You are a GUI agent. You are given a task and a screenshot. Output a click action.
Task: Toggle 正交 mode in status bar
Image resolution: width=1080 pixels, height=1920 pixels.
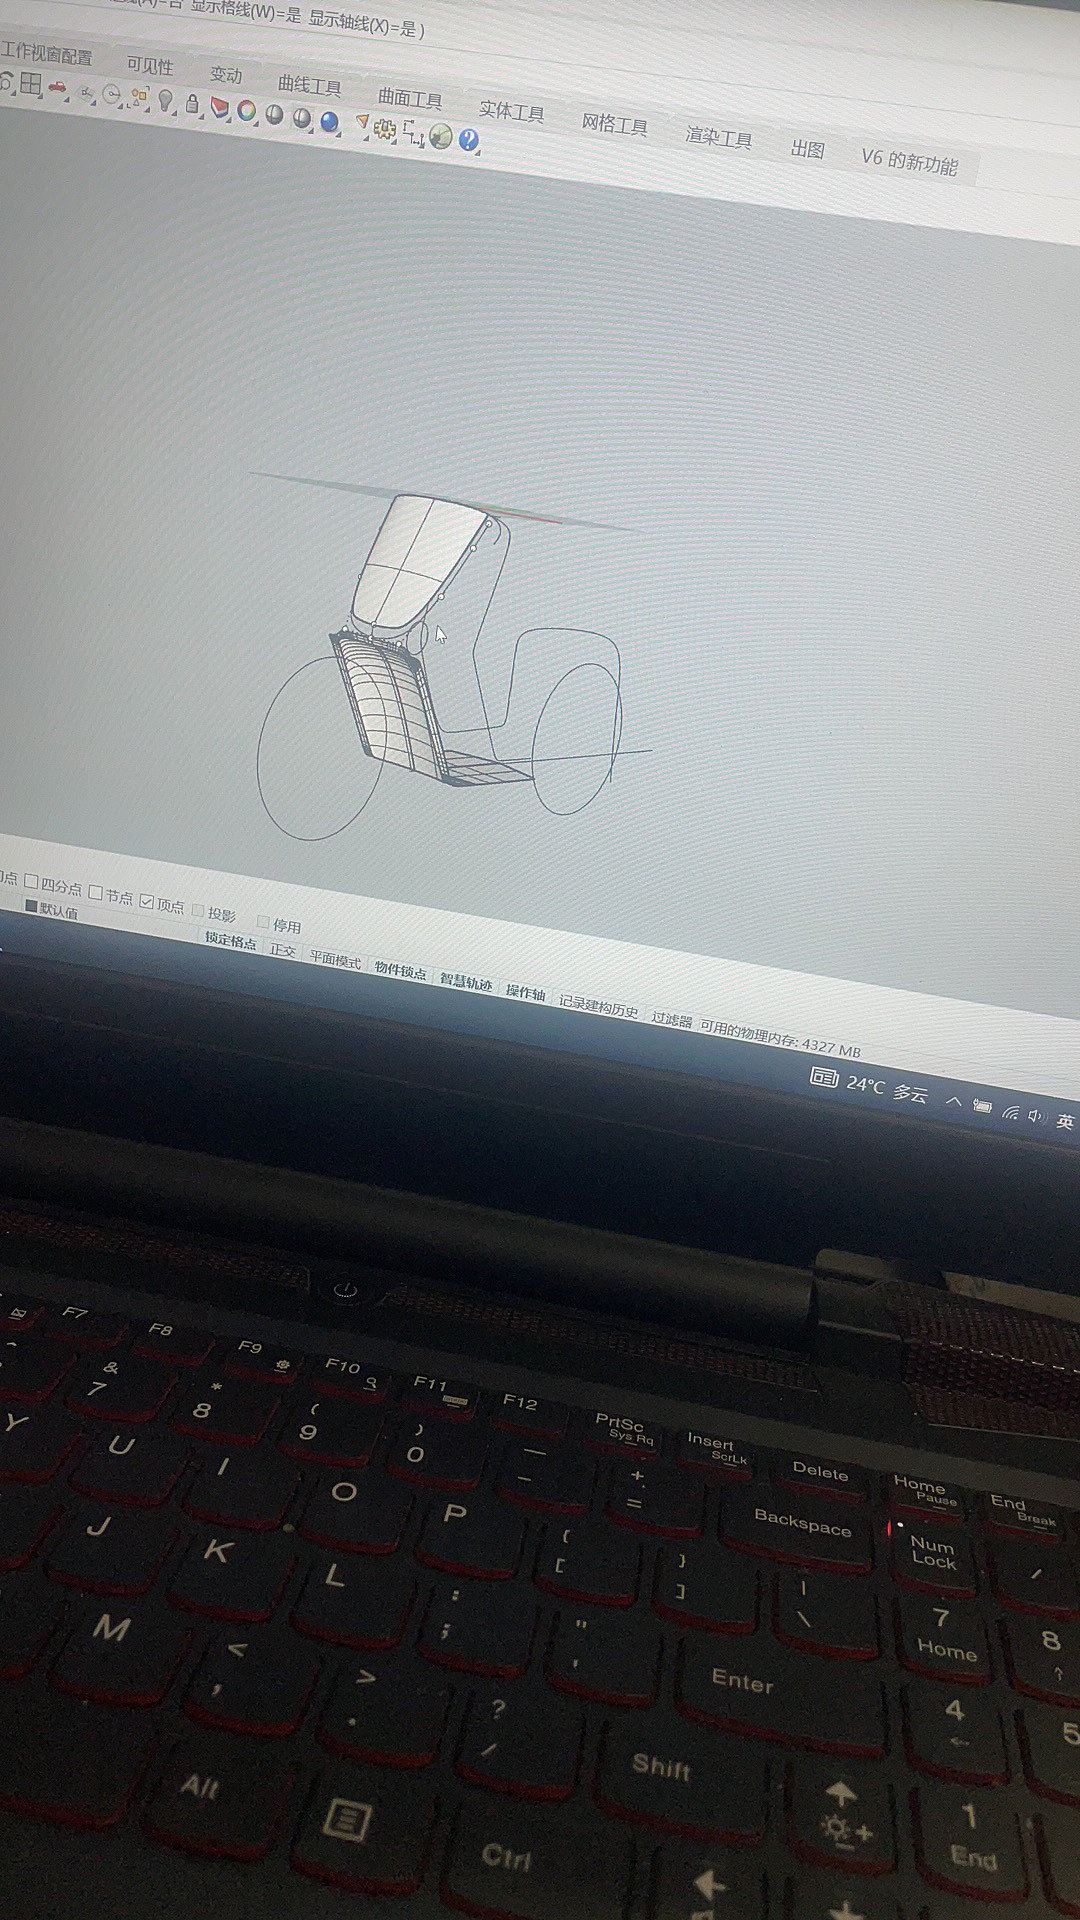283,951
